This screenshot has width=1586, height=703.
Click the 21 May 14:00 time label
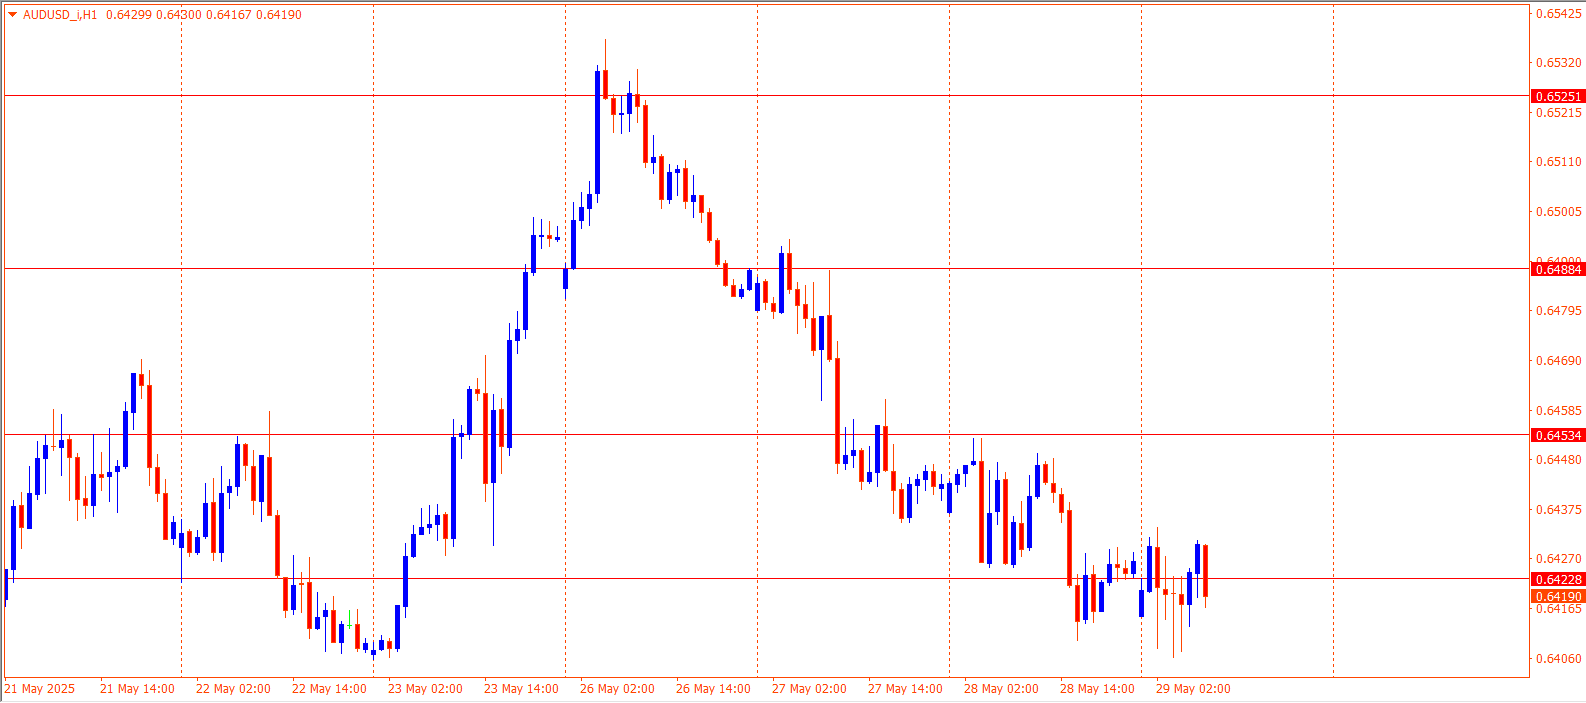pos(137,689)
